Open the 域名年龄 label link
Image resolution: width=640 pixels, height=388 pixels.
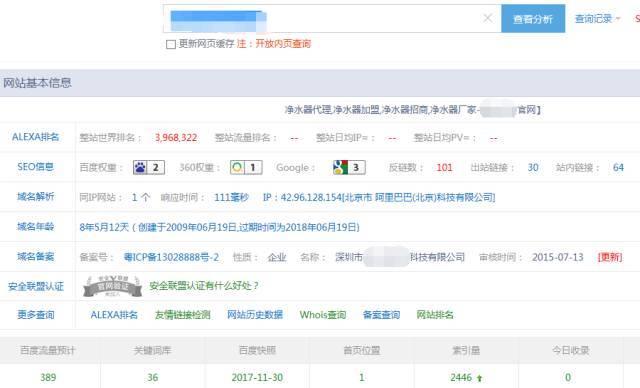click(x=36, y=226)
